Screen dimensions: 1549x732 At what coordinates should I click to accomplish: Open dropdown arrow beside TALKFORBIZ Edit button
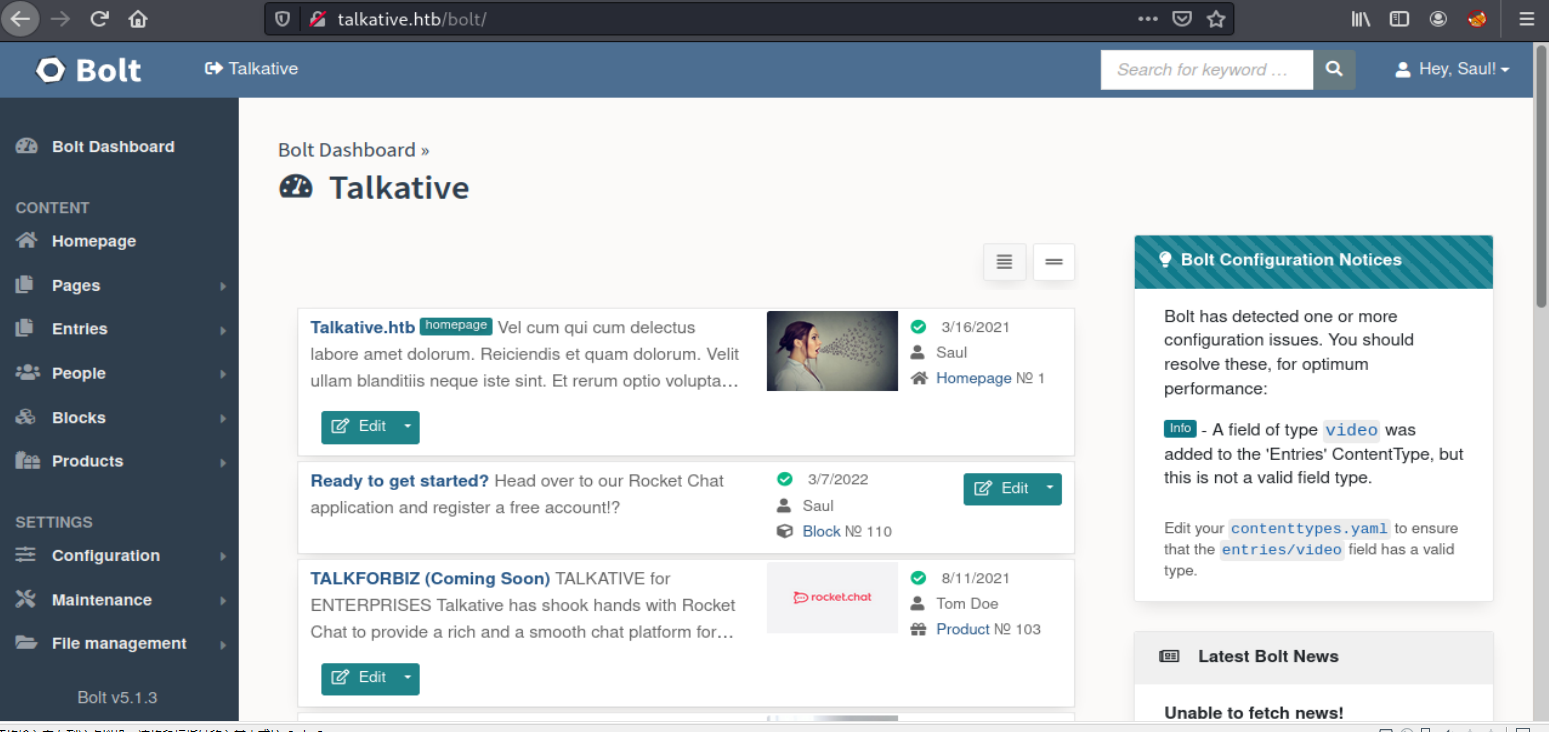407,679
